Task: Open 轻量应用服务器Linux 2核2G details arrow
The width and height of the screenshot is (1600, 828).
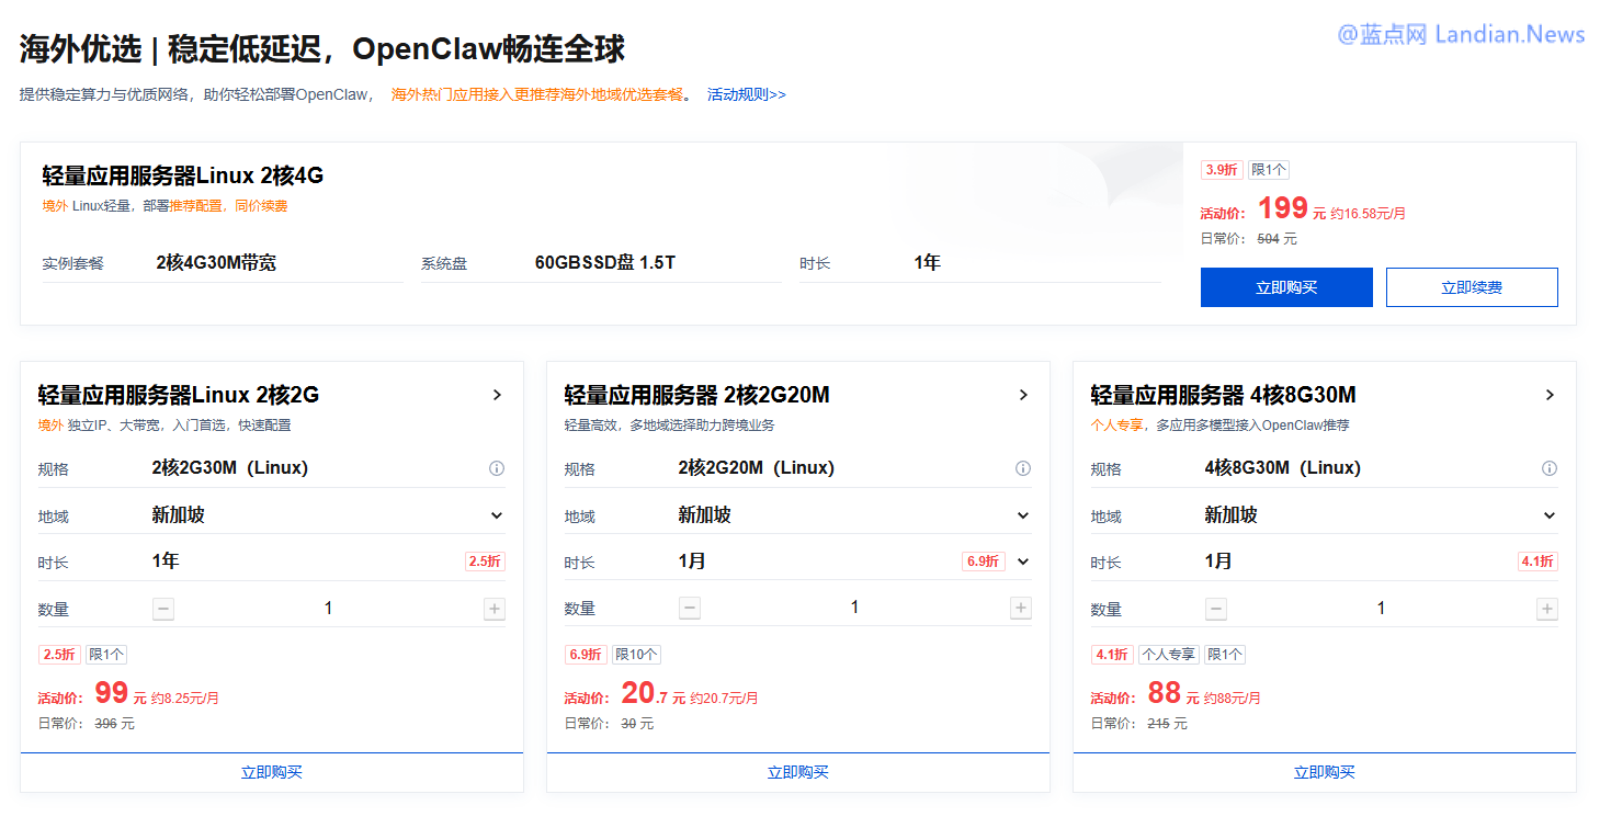Action: (496, 395)
